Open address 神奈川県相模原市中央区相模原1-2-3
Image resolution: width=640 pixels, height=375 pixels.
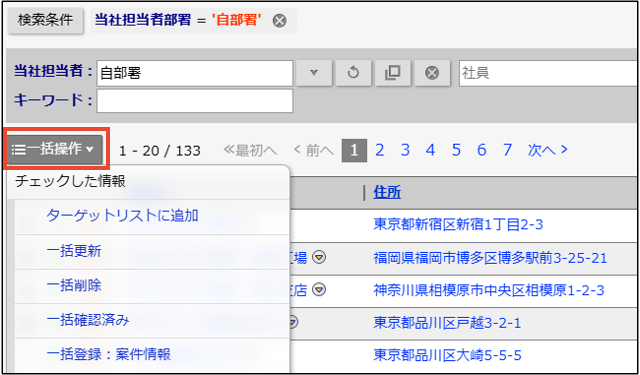[x=489, y=290]
